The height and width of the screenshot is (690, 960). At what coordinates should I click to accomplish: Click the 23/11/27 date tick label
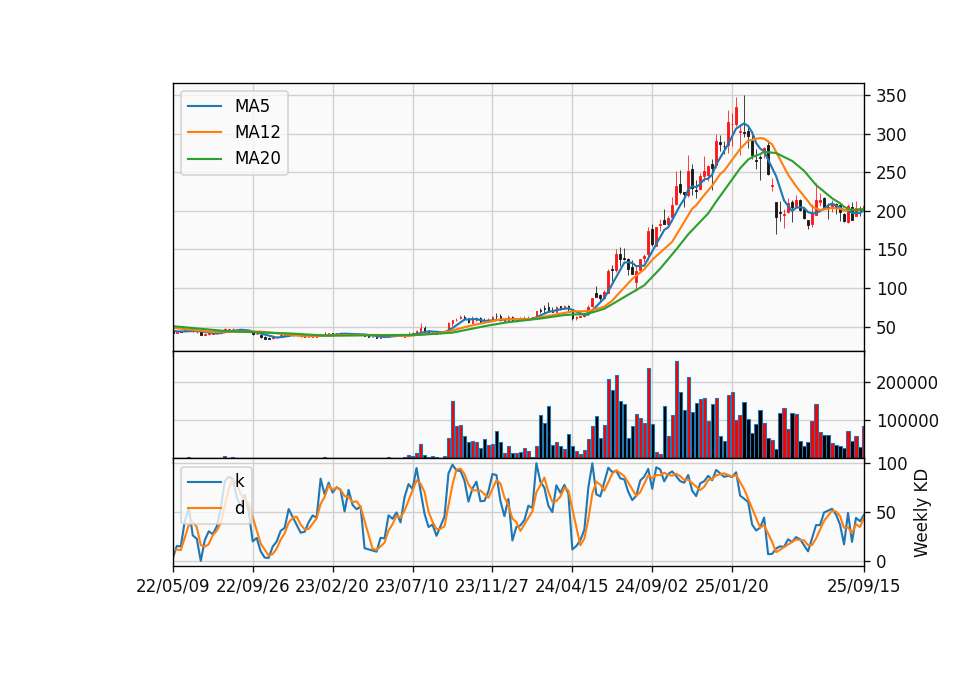tap(492, 586)
